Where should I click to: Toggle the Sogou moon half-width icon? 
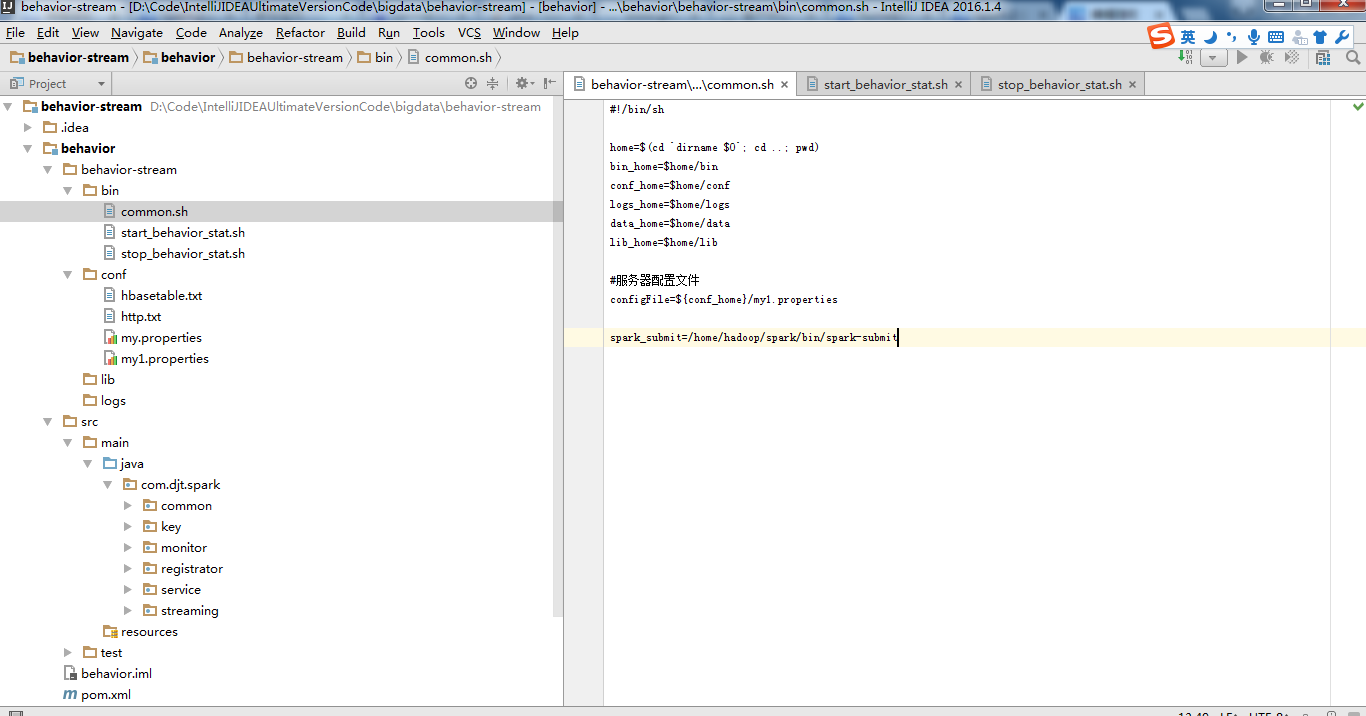click(x=1210, y=37)
